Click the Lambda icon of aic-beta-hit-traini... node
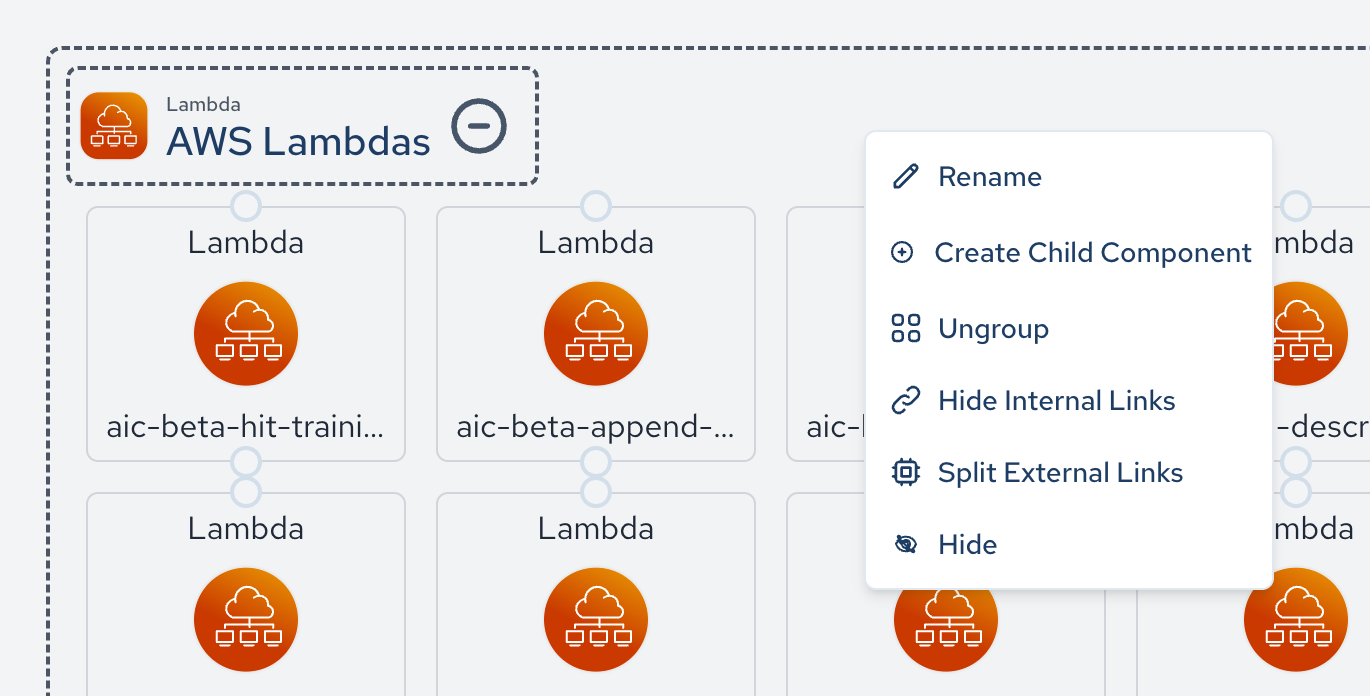Screen dimensions: 1370x696 click(x=246, y=334)
